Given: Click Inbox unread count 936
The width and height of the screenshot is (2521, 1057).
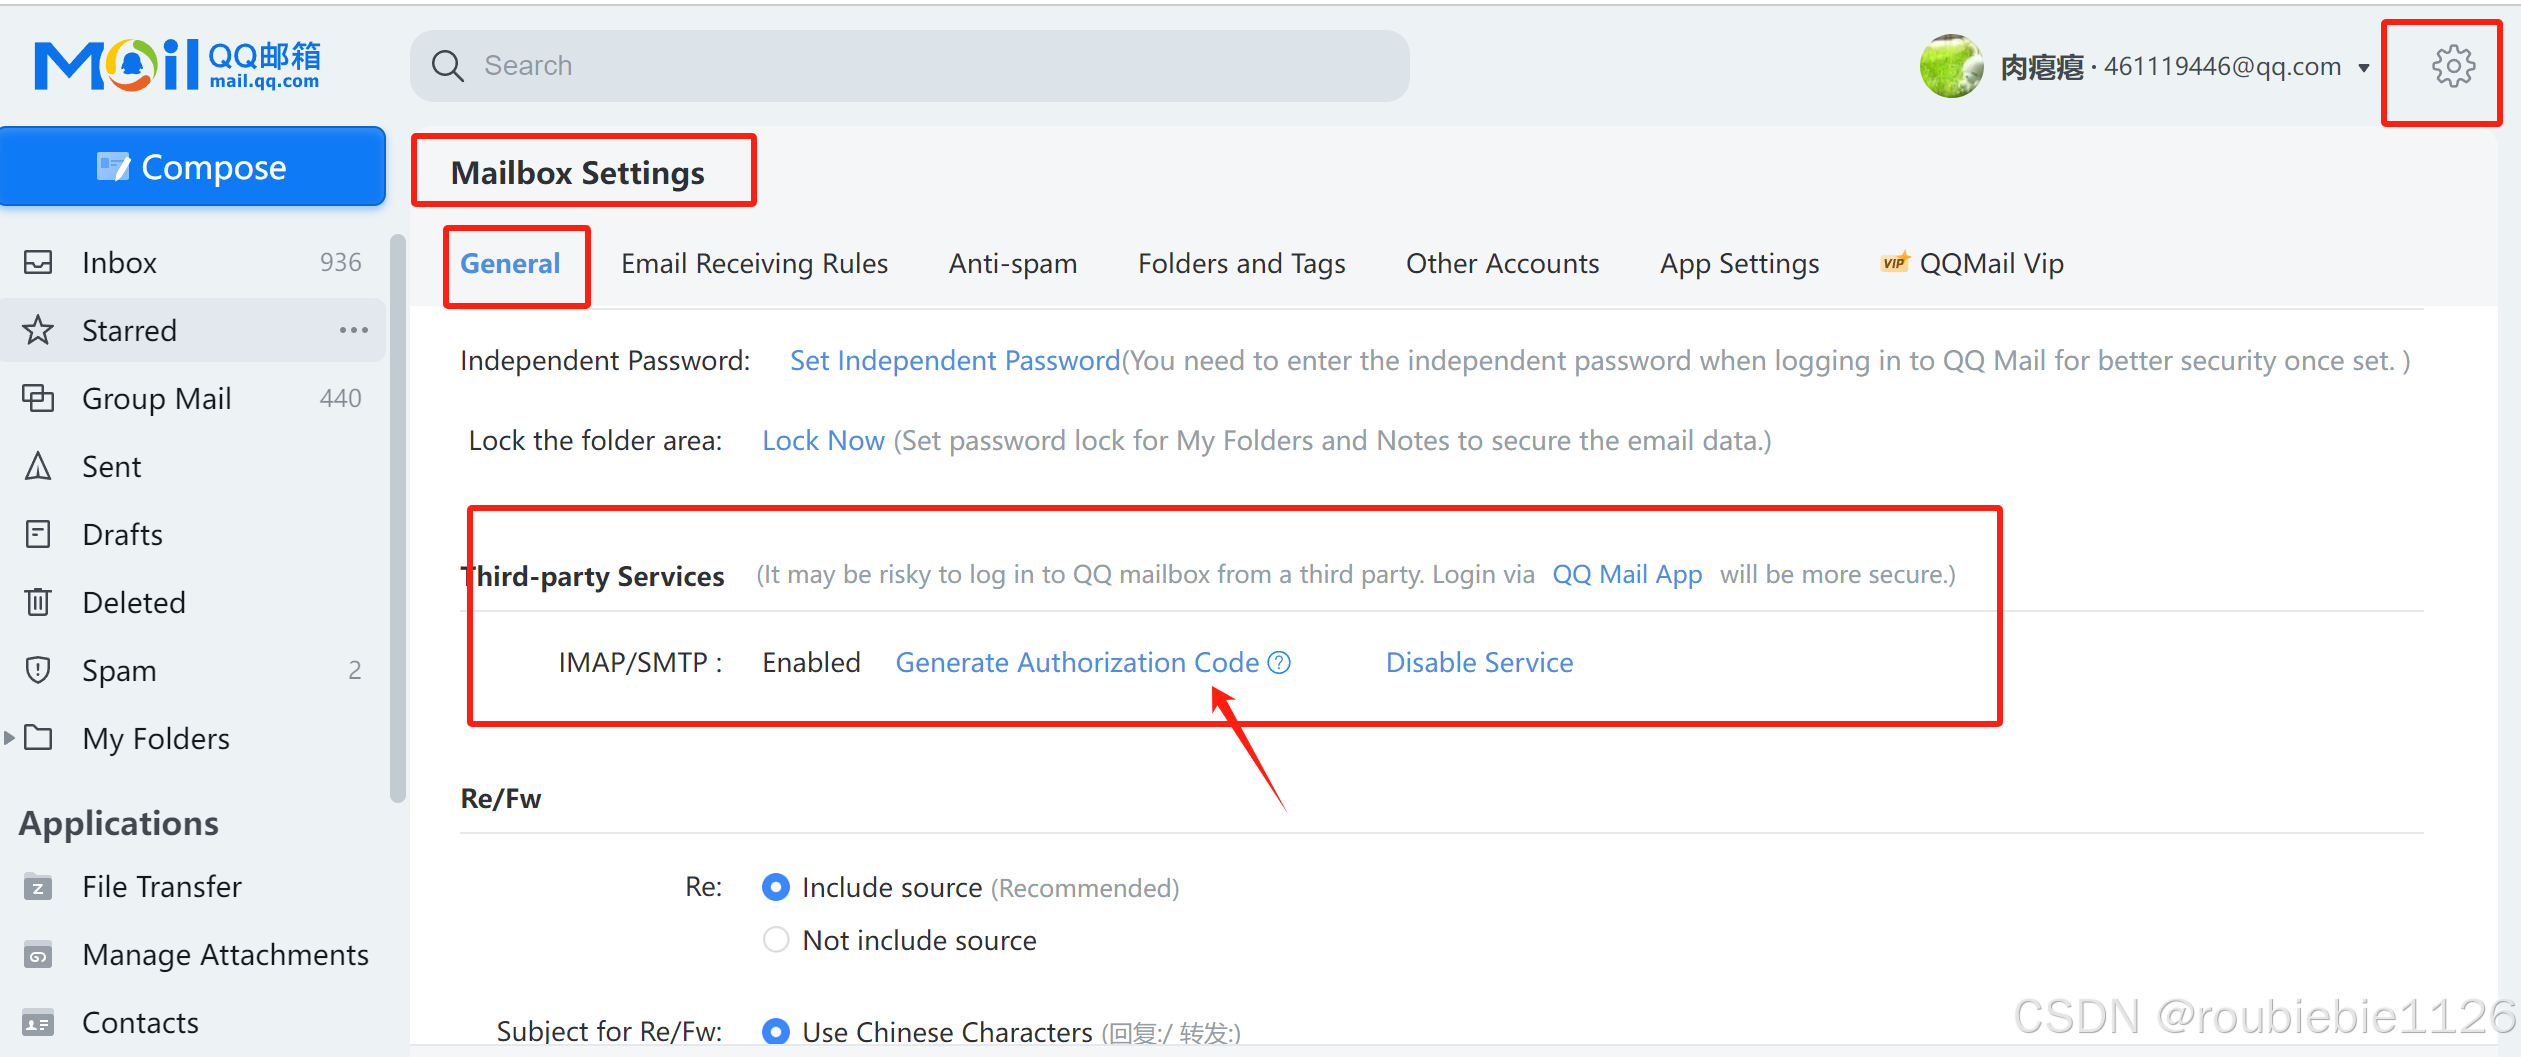Looking at the screenshot, I should coord(340,262).
